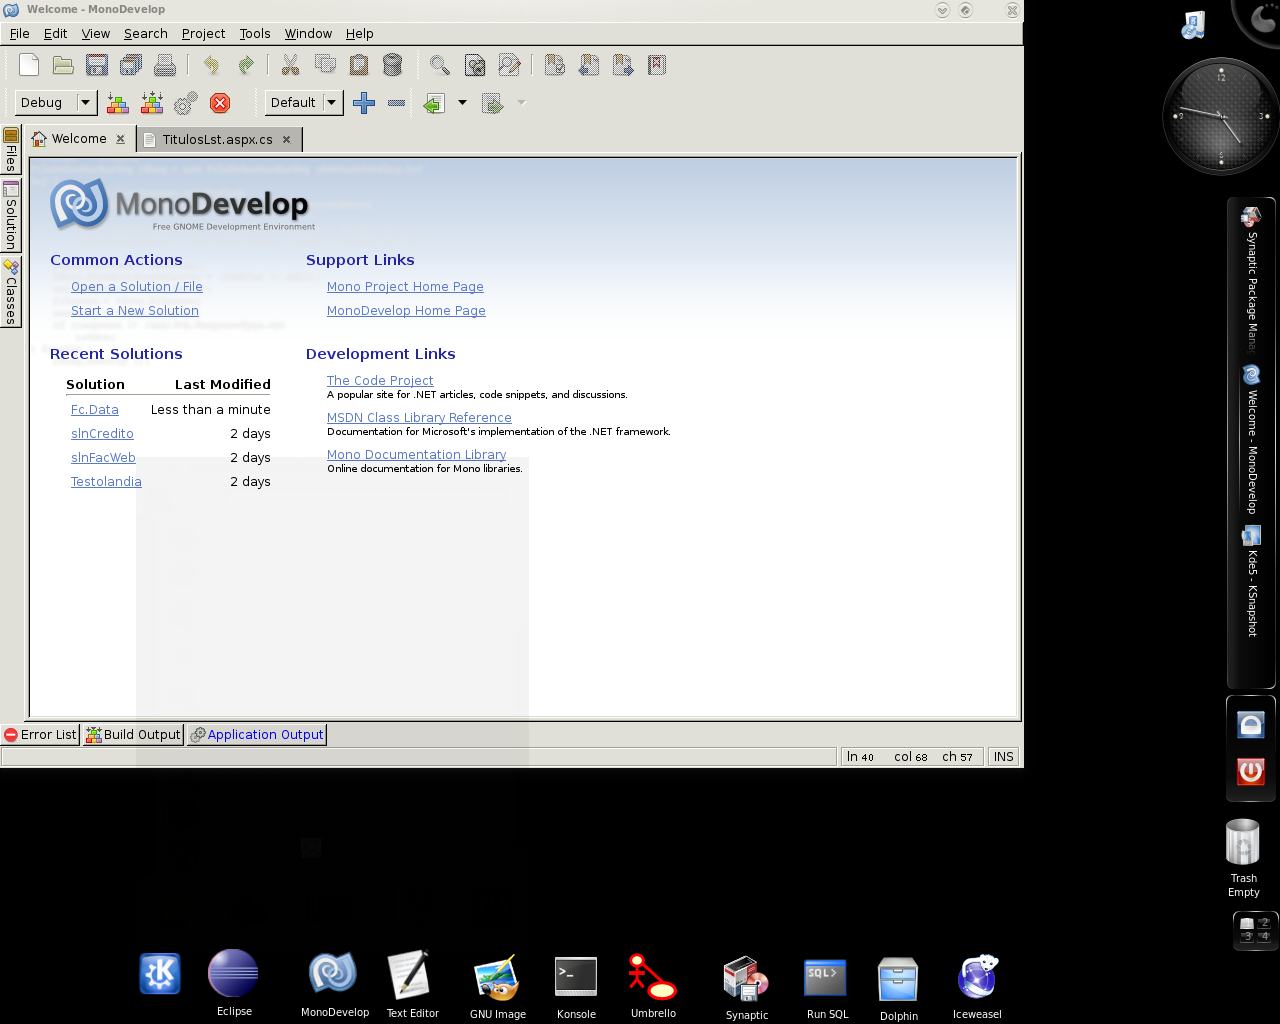Click the Open folder toolbar icon
This screenshot has height=1024, width=1280.
click(63, 66)
